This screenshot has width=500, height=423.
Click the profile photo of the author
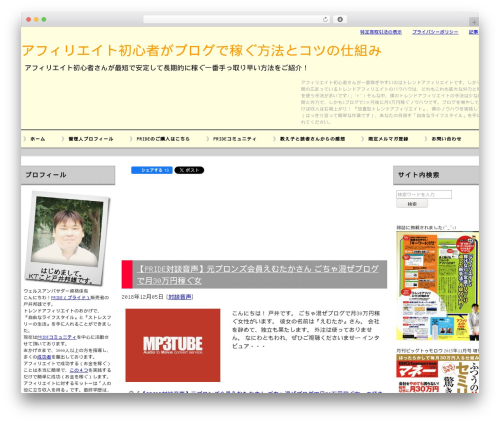(x=68, y=238)
